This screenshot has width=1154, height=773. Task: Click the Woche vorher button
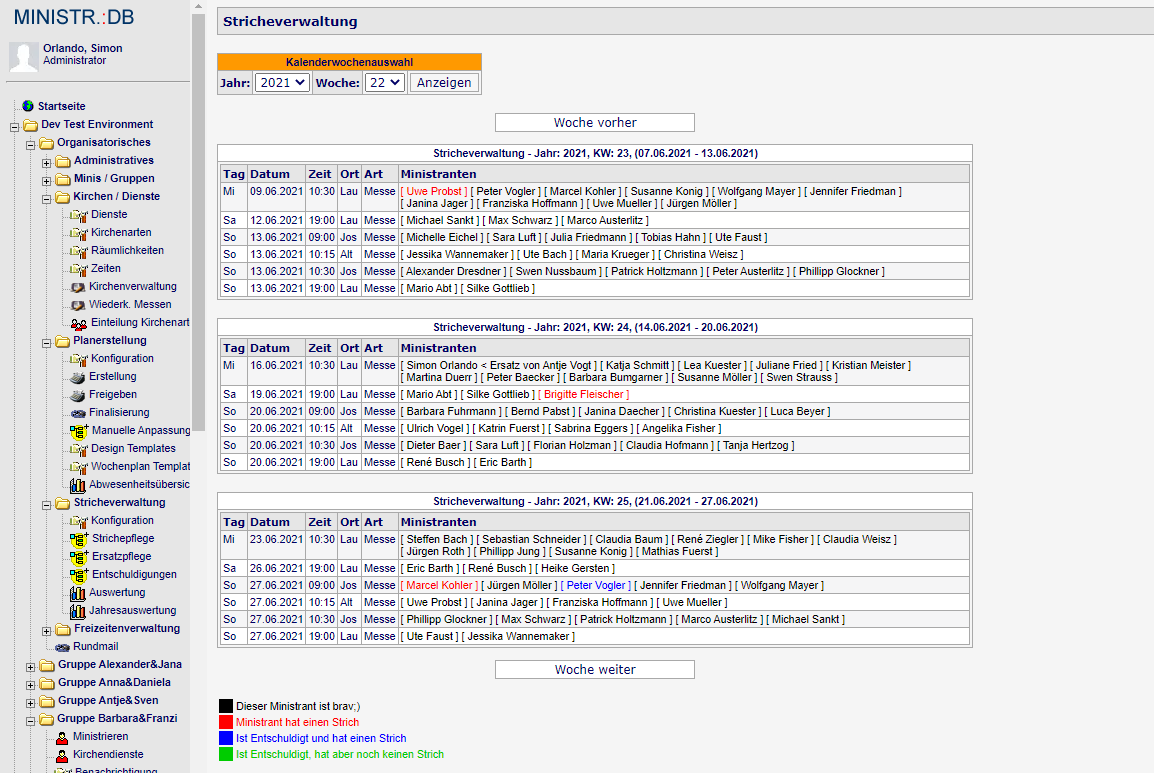point(595,122)
